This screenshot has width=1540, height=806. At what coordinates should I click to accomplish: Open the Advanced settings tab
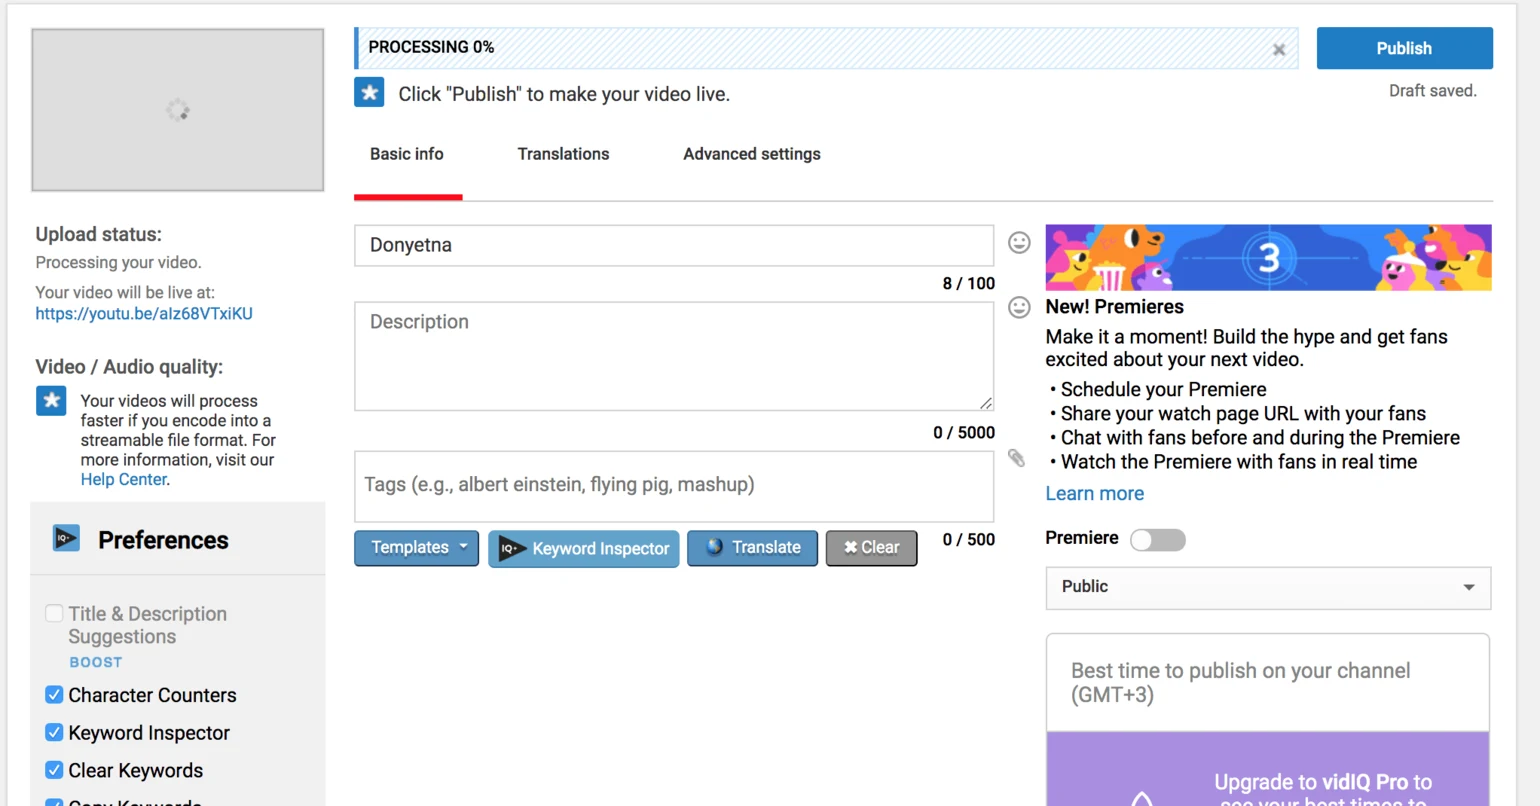751,154
